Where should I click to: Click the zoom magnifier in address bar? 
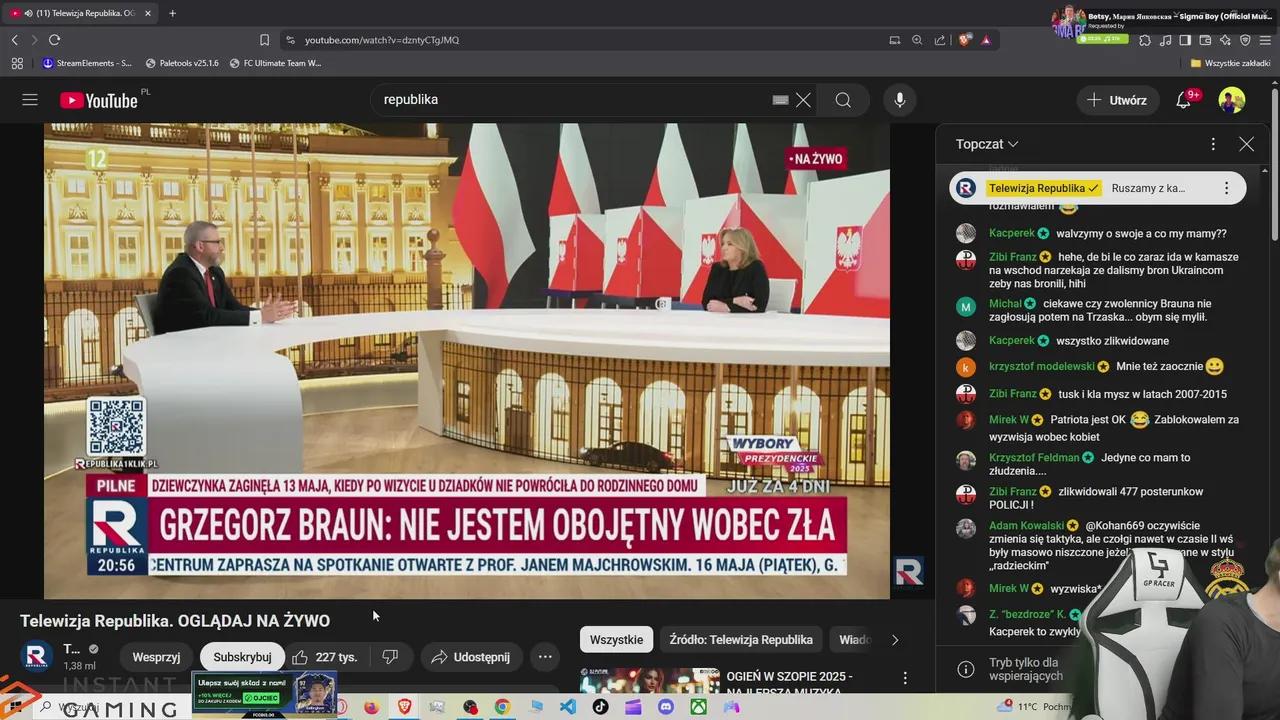pyautogui.click(x=917, y=40)
